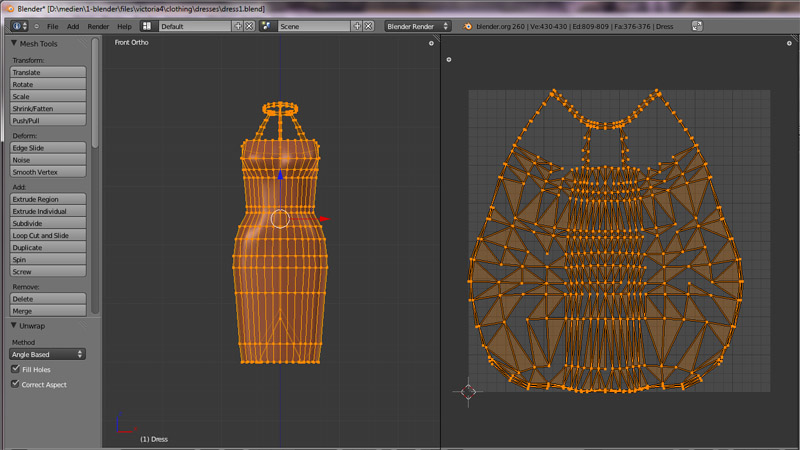Click the tool shelf vertical scrollbar
The width and height of the screenshot is (800, 450).
95,90
